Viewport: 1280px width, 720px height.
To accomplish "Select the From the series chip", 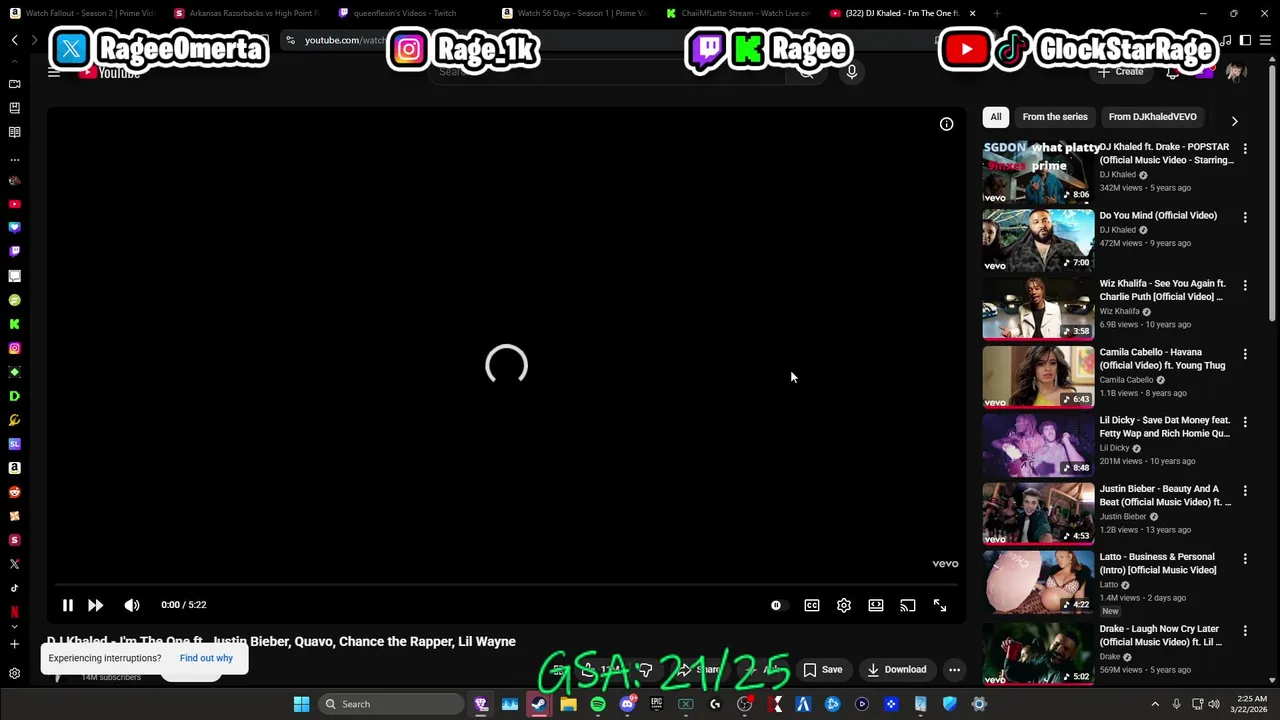I will point(1055,117).
